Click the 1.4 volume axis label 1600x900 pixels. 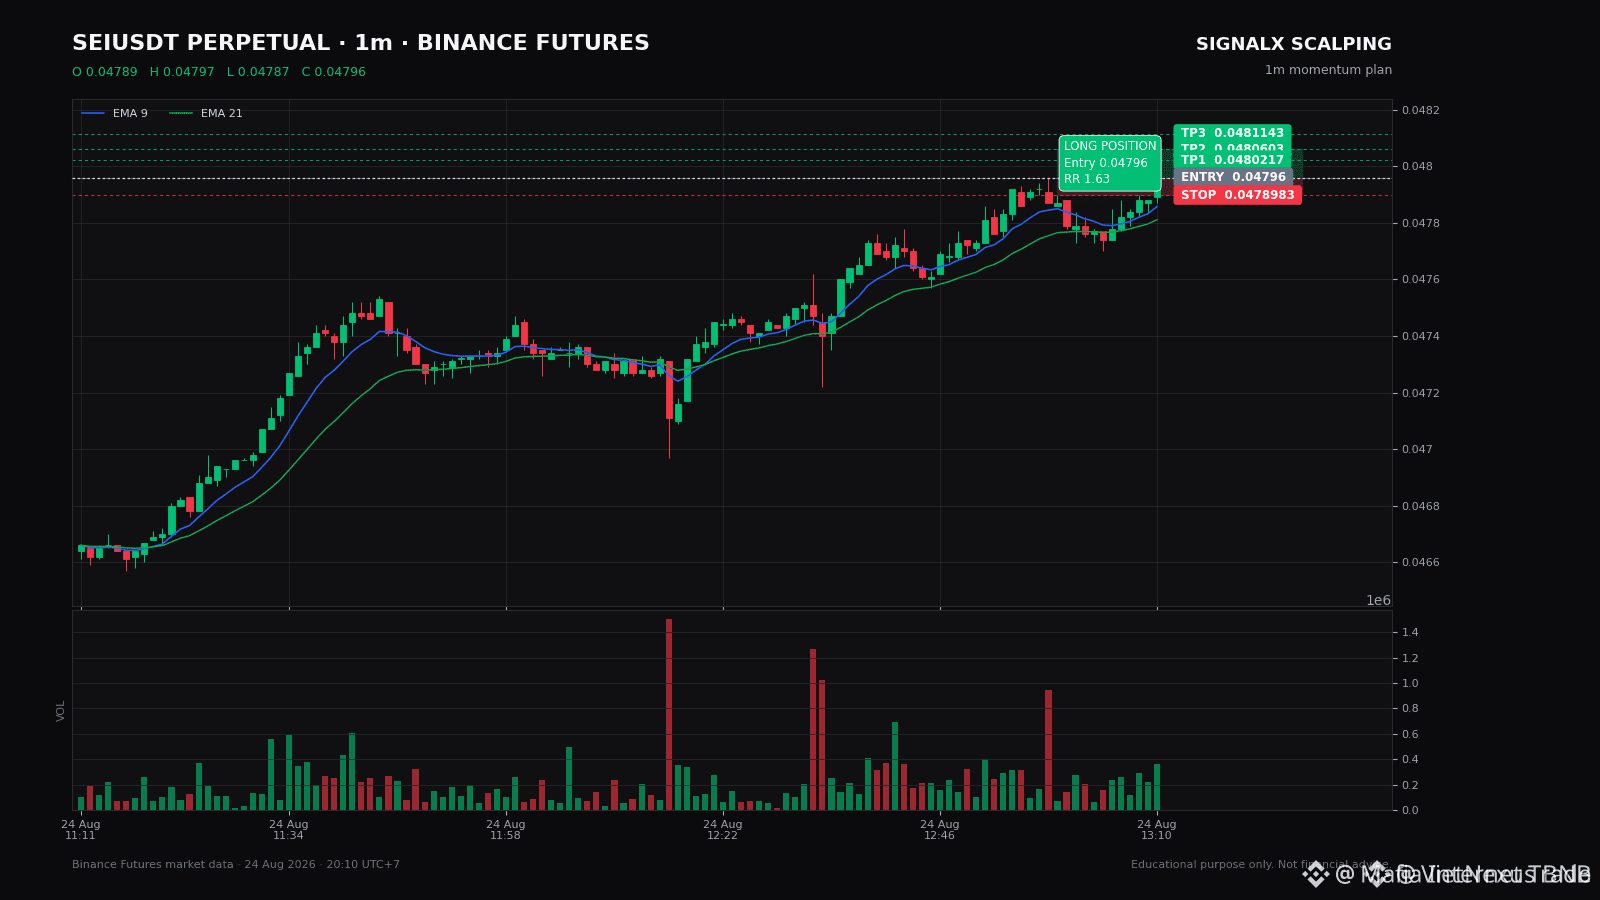1411,632
